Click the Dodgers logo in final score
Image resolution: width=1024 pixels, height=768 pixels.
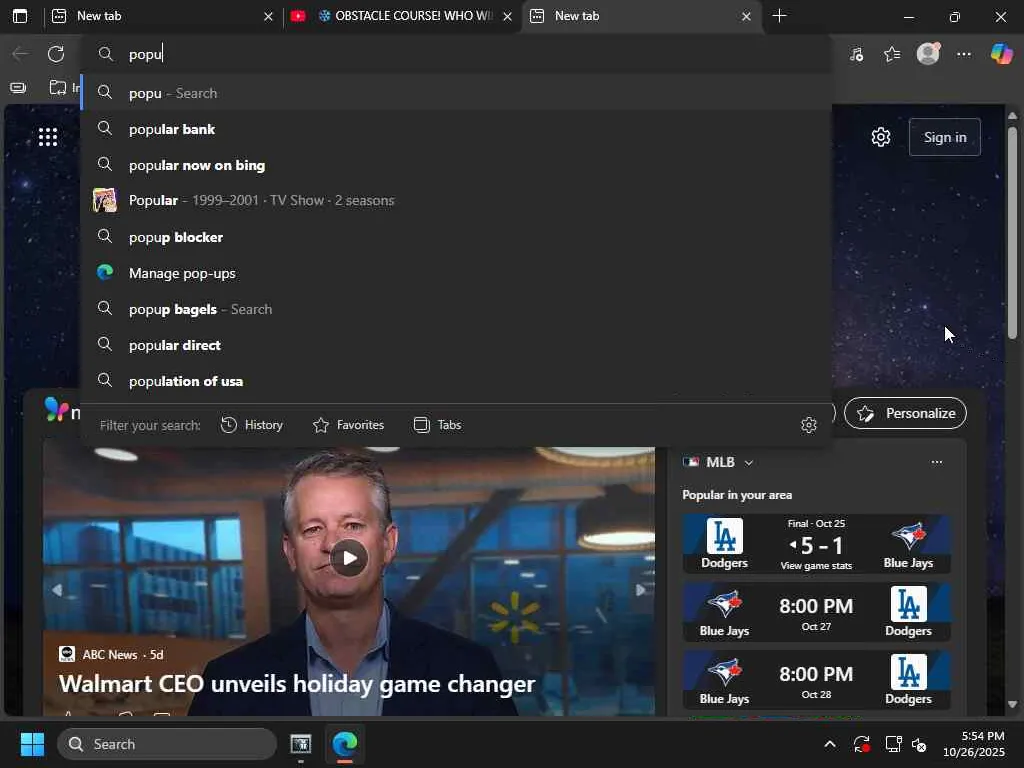[x=724, y=536]
